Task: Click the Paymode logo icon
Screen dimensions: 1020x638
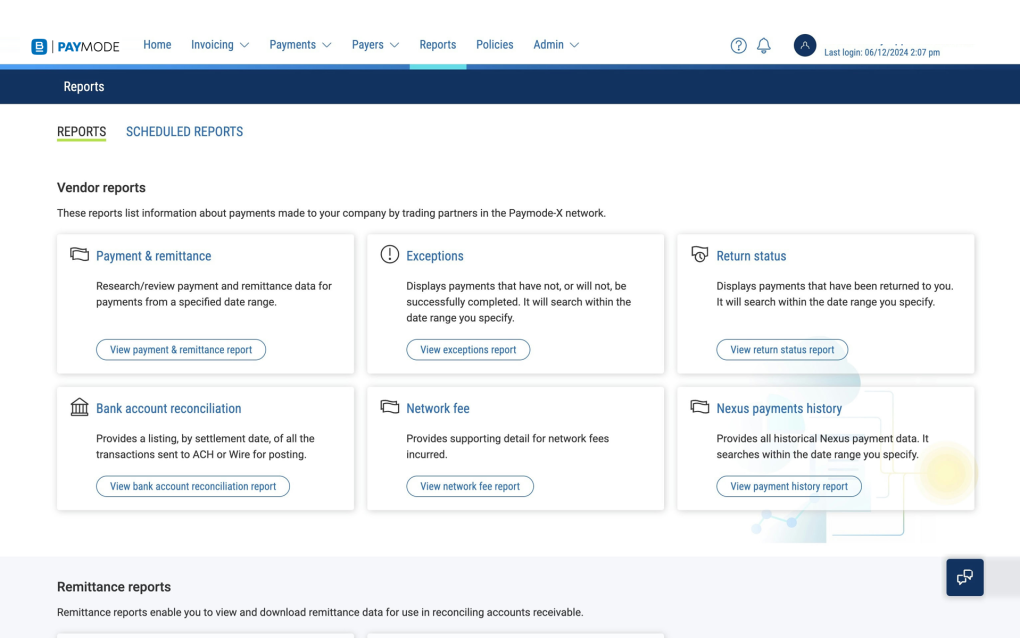Action: [x=39, y=46]
